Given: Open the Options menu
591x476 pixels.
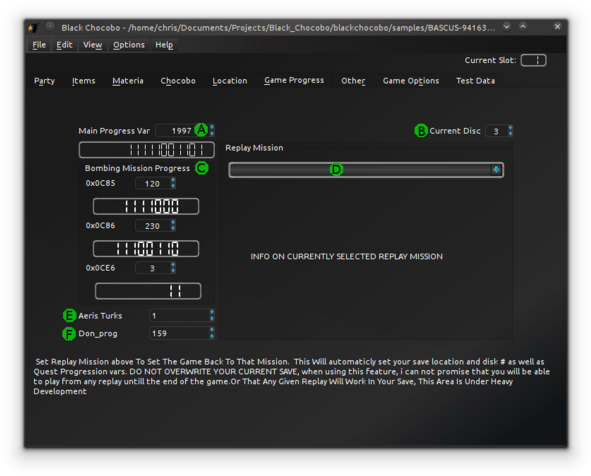Looking at the screenshot, I should tap(129, 45).
